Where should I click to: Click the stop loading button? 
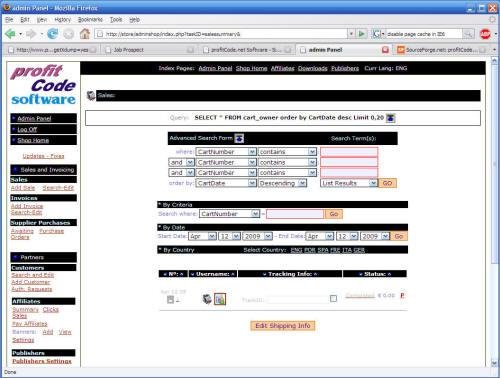click(x=69, y=34)
